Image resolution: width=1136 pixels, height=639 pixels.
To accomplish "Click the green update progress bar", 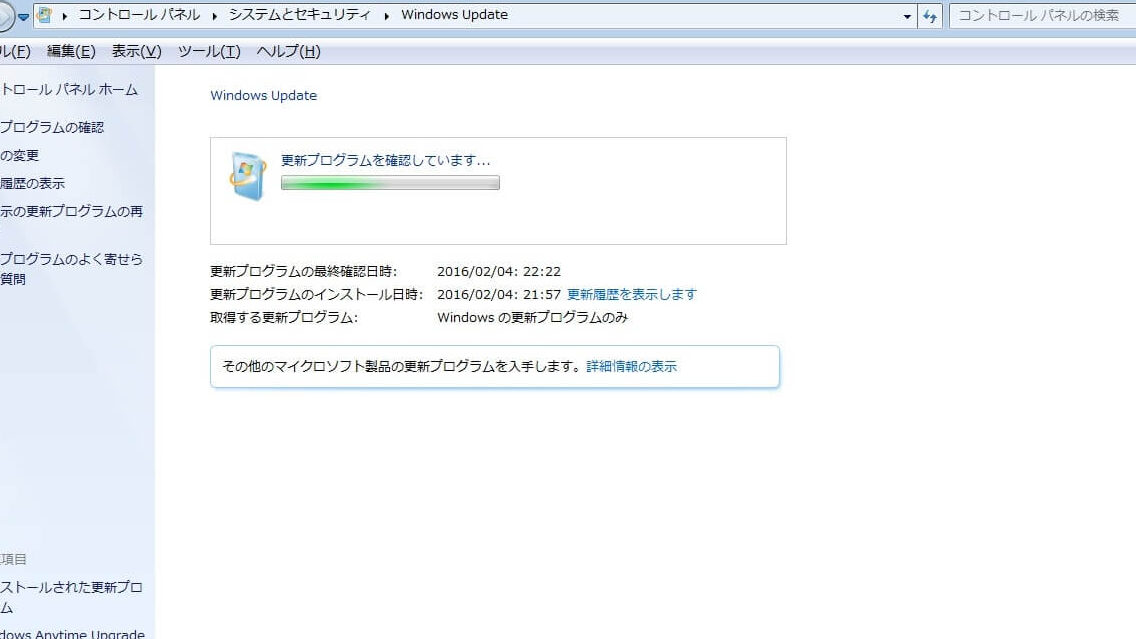I will click(389, 182).
